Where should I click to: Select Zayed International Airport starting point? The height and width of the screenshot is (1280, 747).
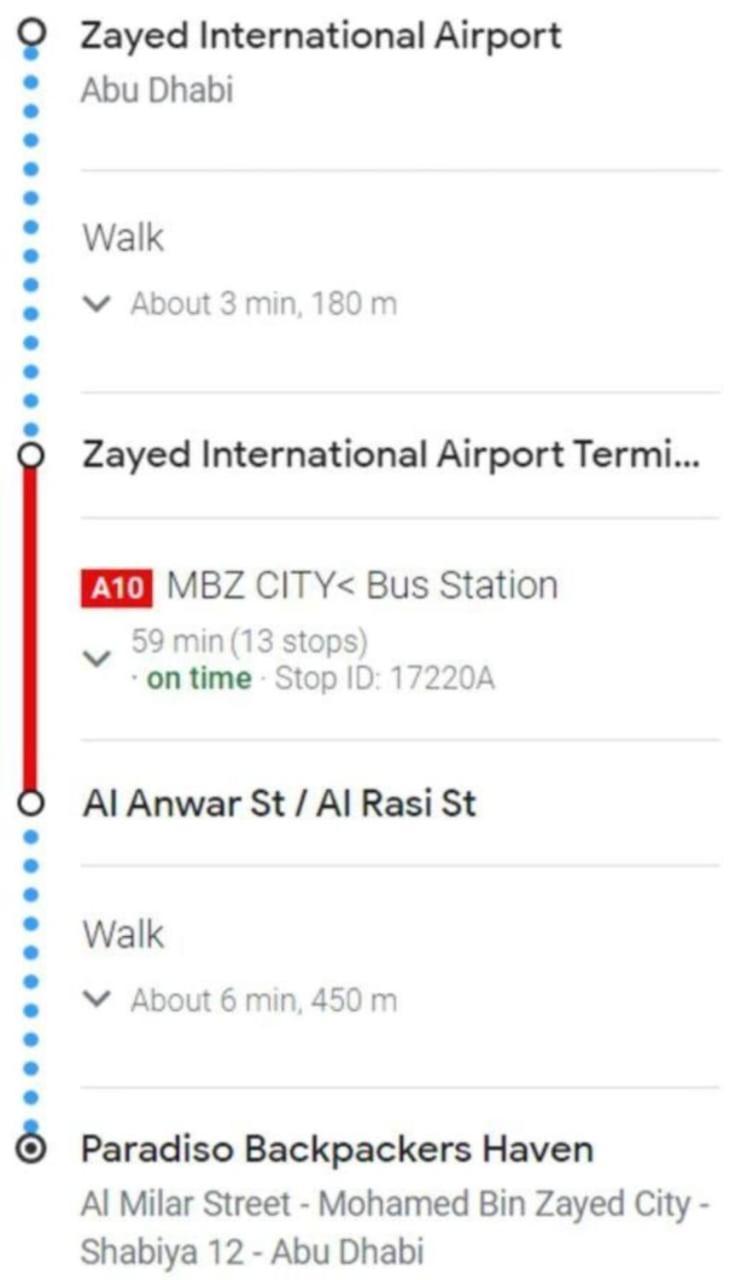pos(321,37)
